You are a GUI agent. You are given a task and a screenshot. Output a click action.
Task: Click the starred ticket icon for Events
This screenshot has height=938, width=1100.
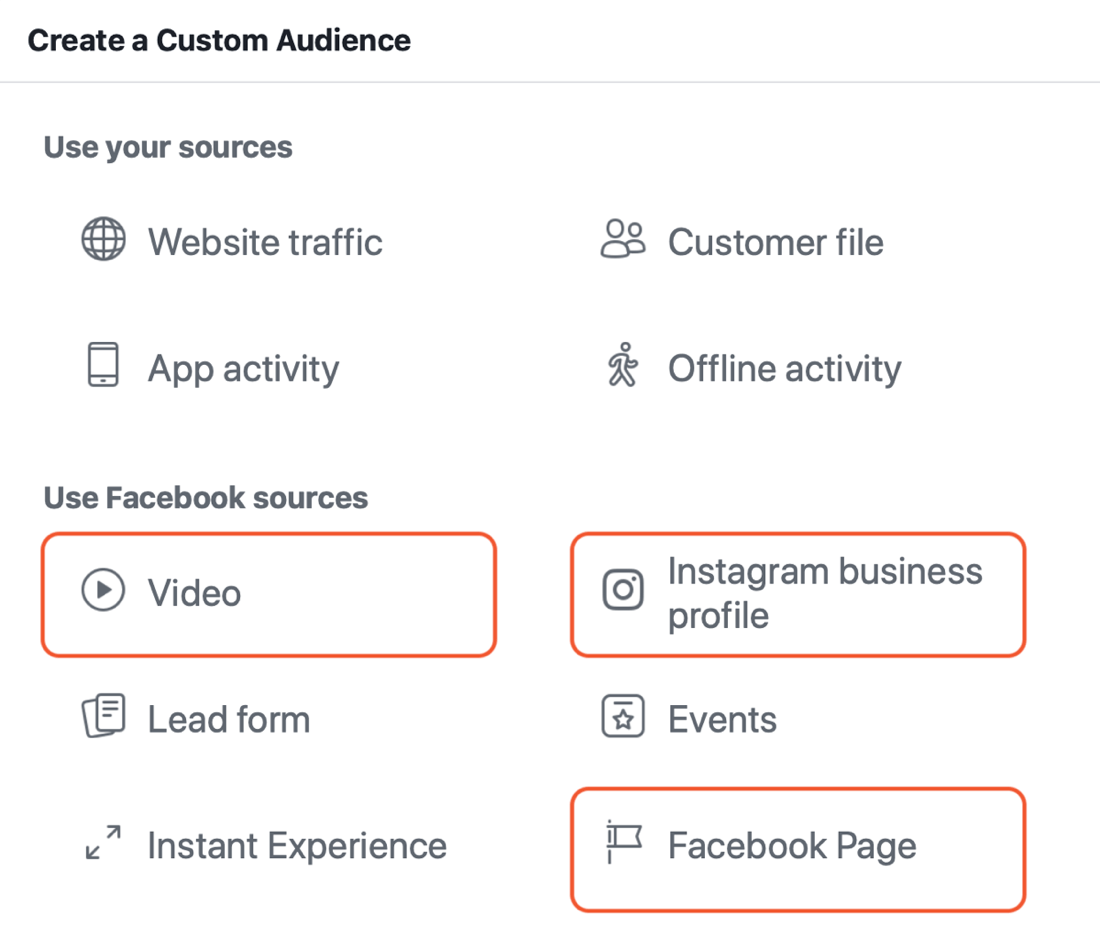pyautogui.click(x=623, y=718)
